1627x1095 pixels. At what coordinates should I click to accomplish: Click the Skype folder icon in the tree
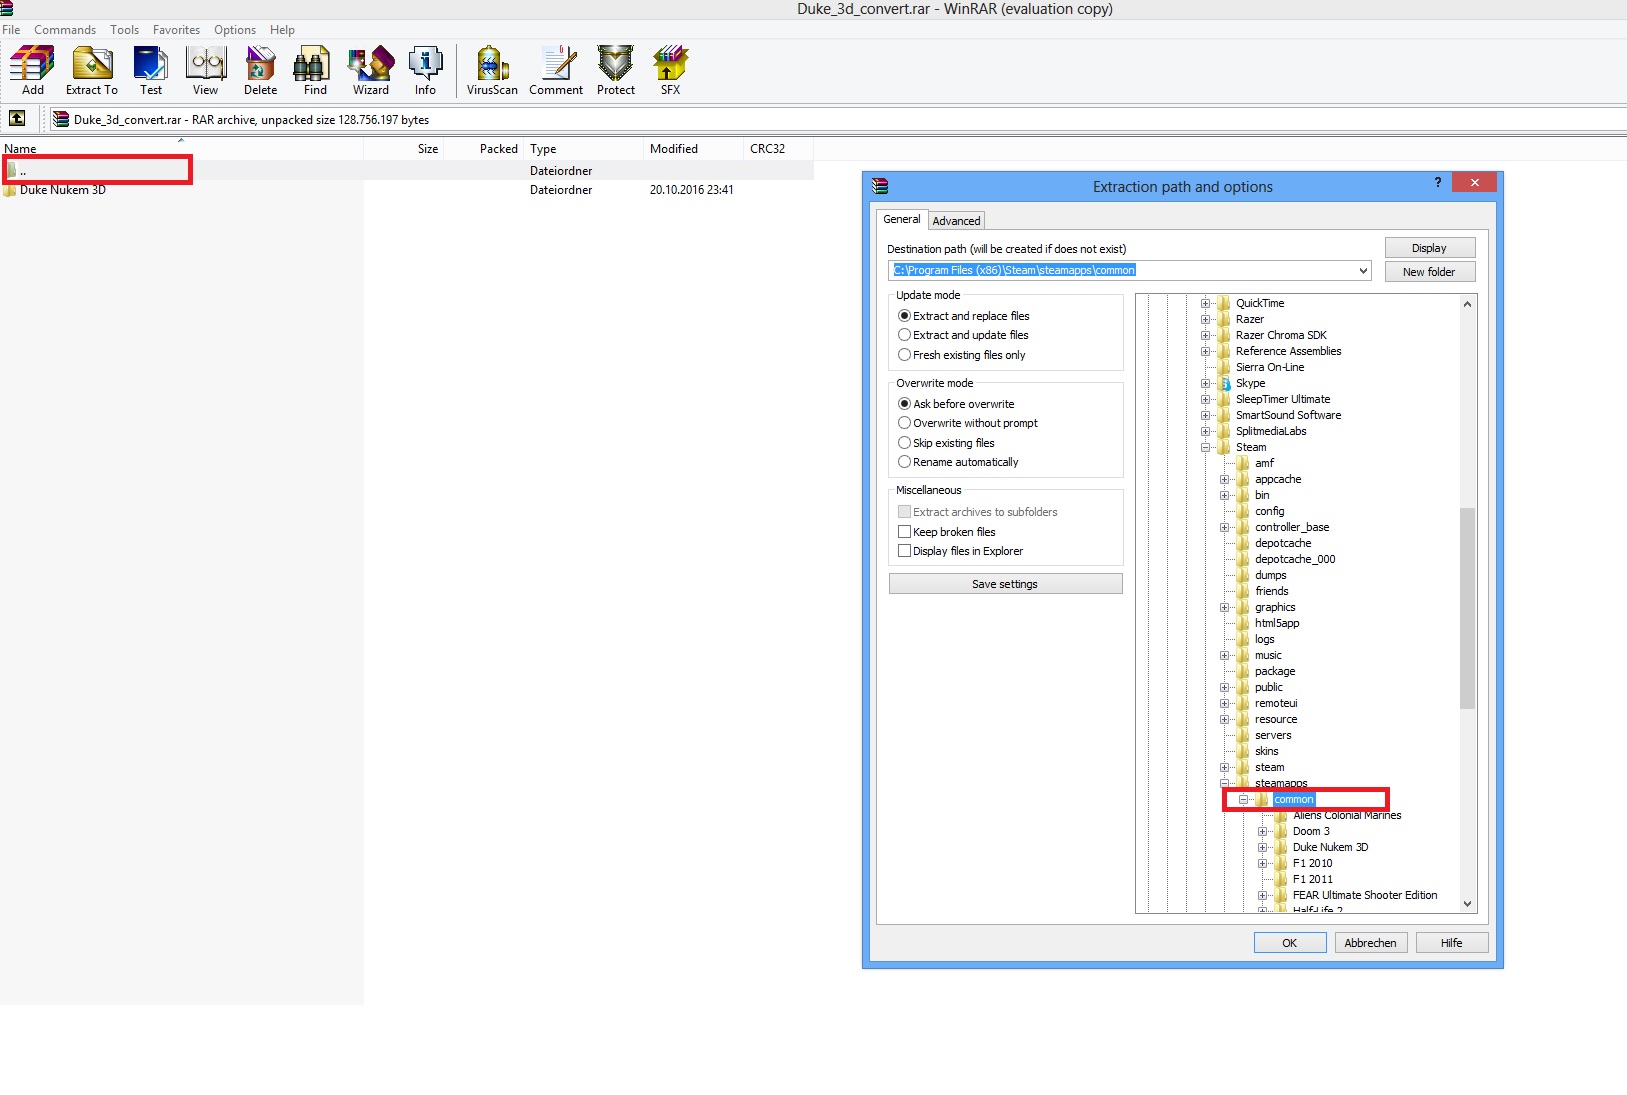click(x=1225, y=383)
